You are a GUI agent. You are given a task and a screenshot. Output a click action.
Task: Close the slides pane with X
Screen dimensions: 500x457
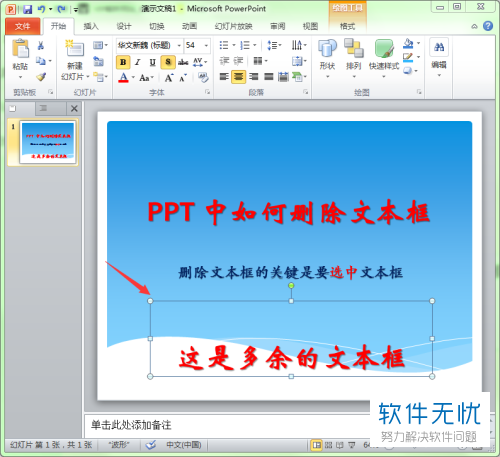[74, 108]
